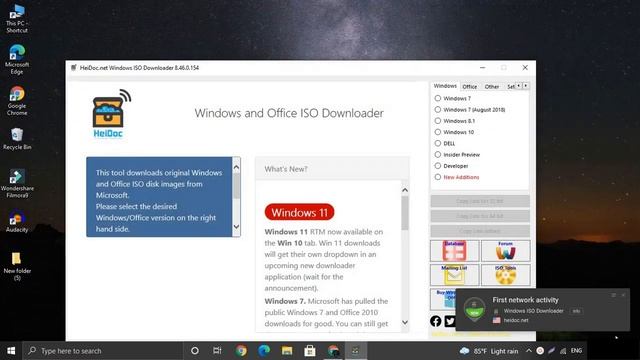Image resolution: width=640 pixels, height=360 pixels.
Task: Select the Windows 8.1 radio button
Action: [x=438, y=121]
